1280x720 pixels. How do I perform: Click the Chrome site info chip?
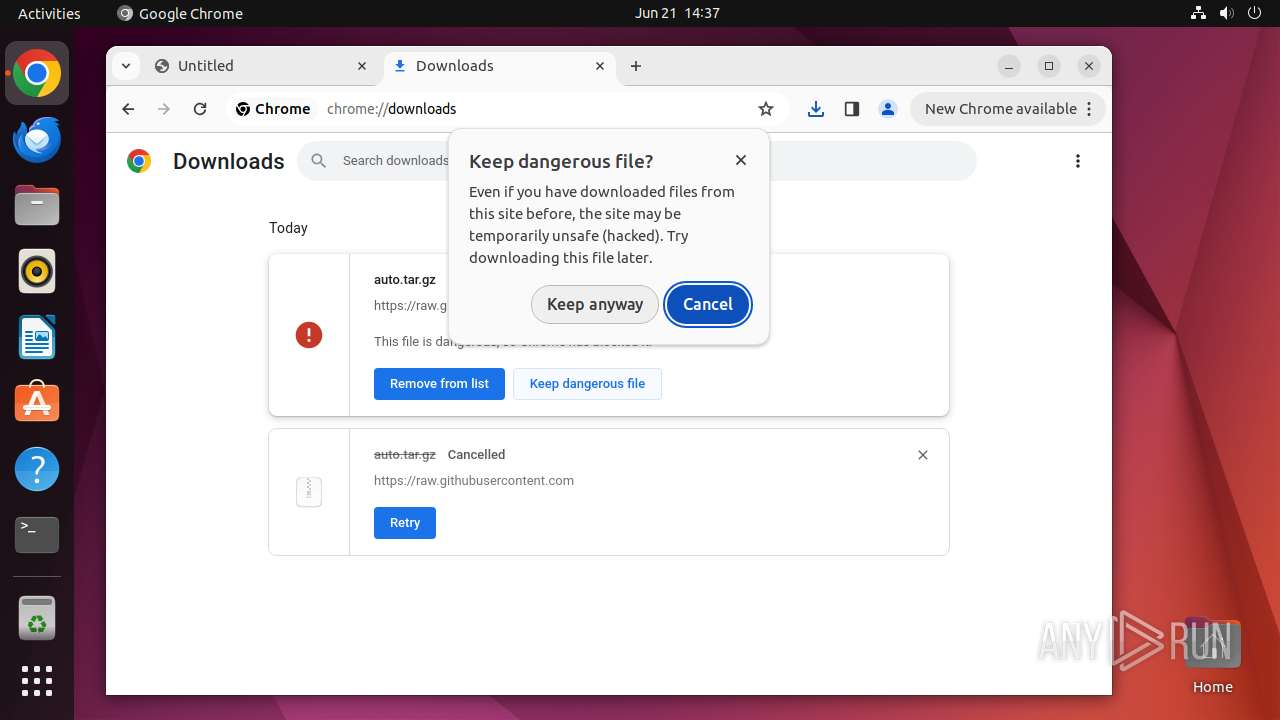coord(273,109)
